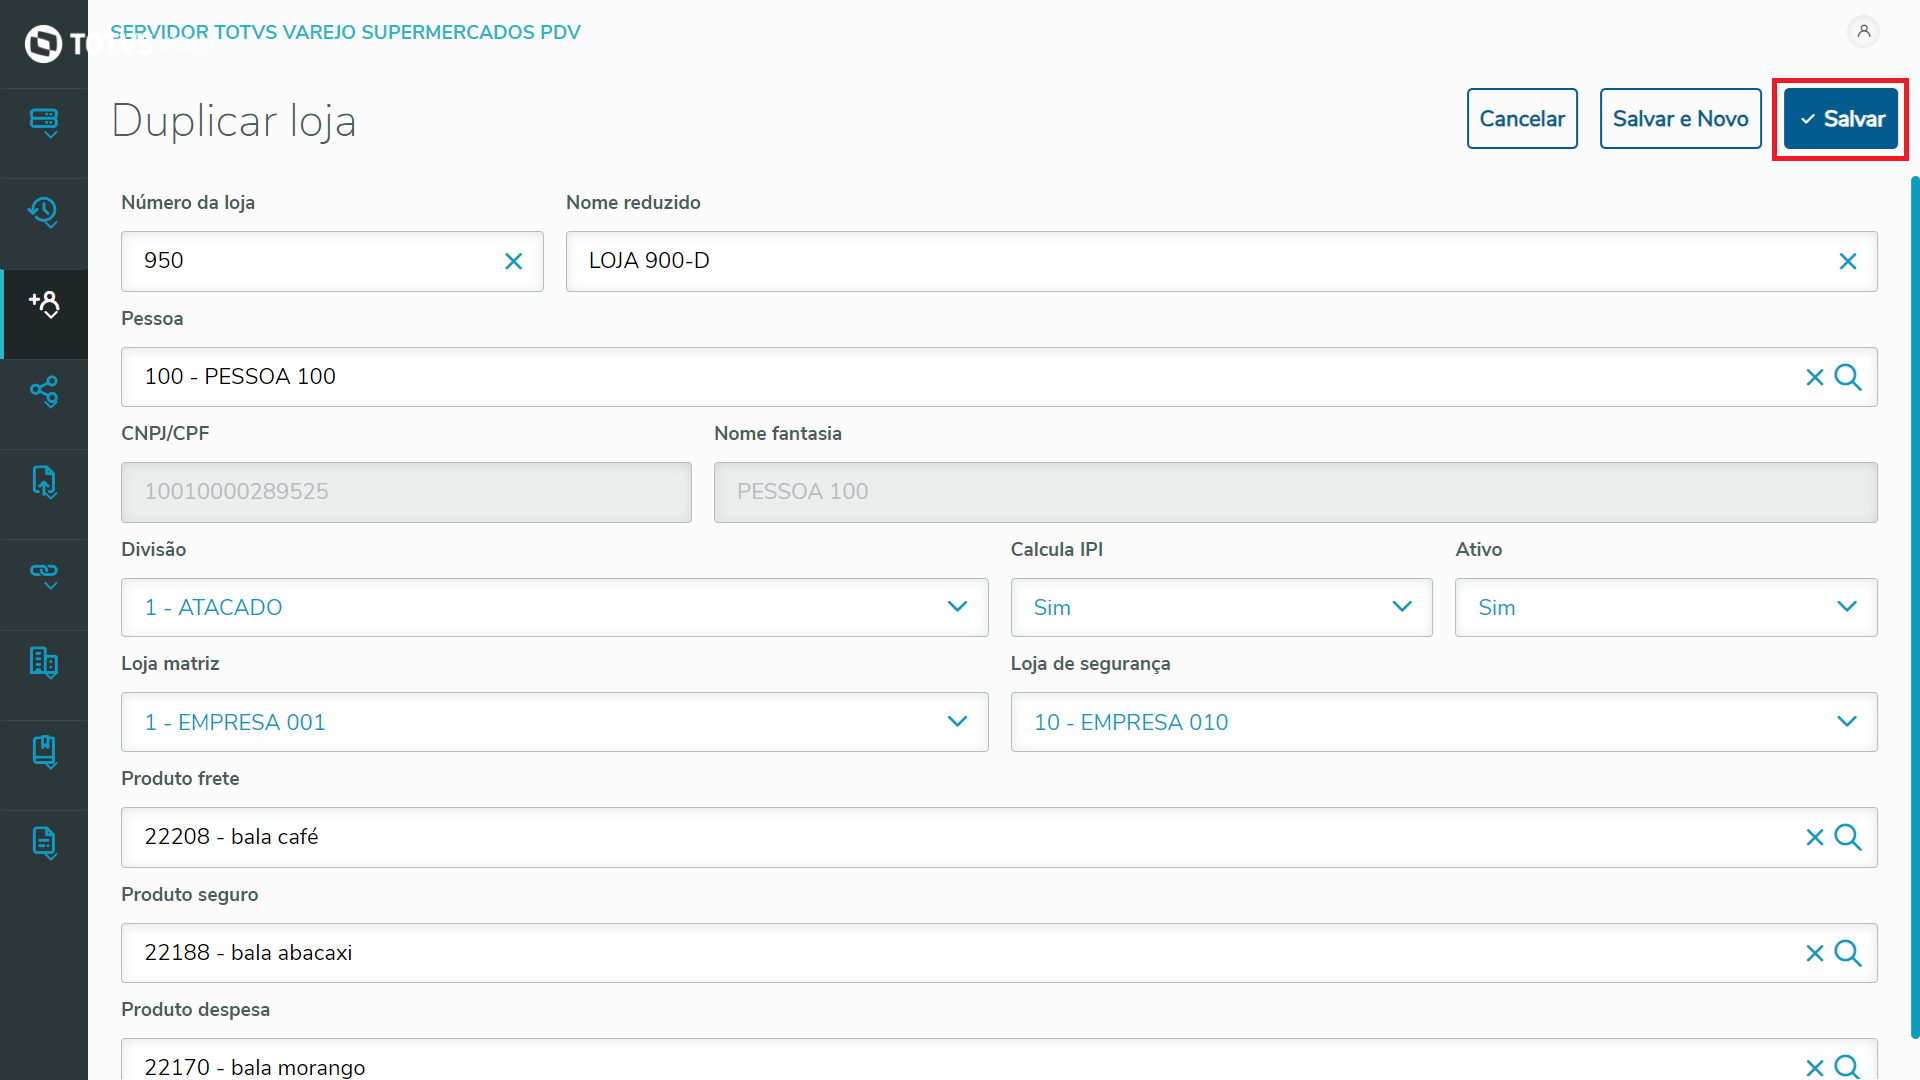Select the add user sidebar icon
The width and height of the screenshot is (1920, 1080).
(x=44, y=304)
